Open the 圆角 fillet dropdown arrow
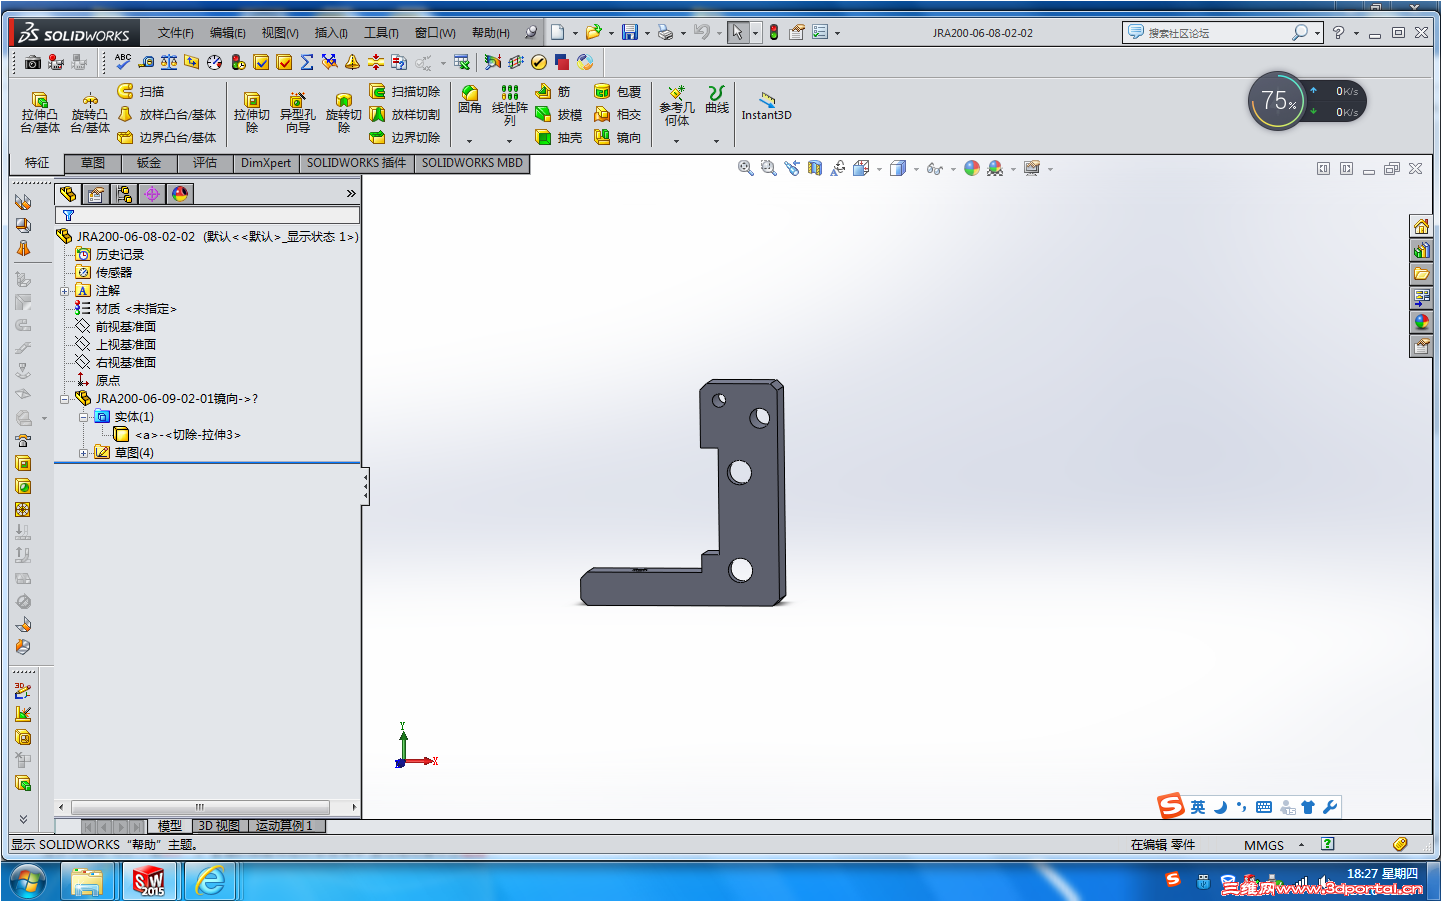 point(469,141)
